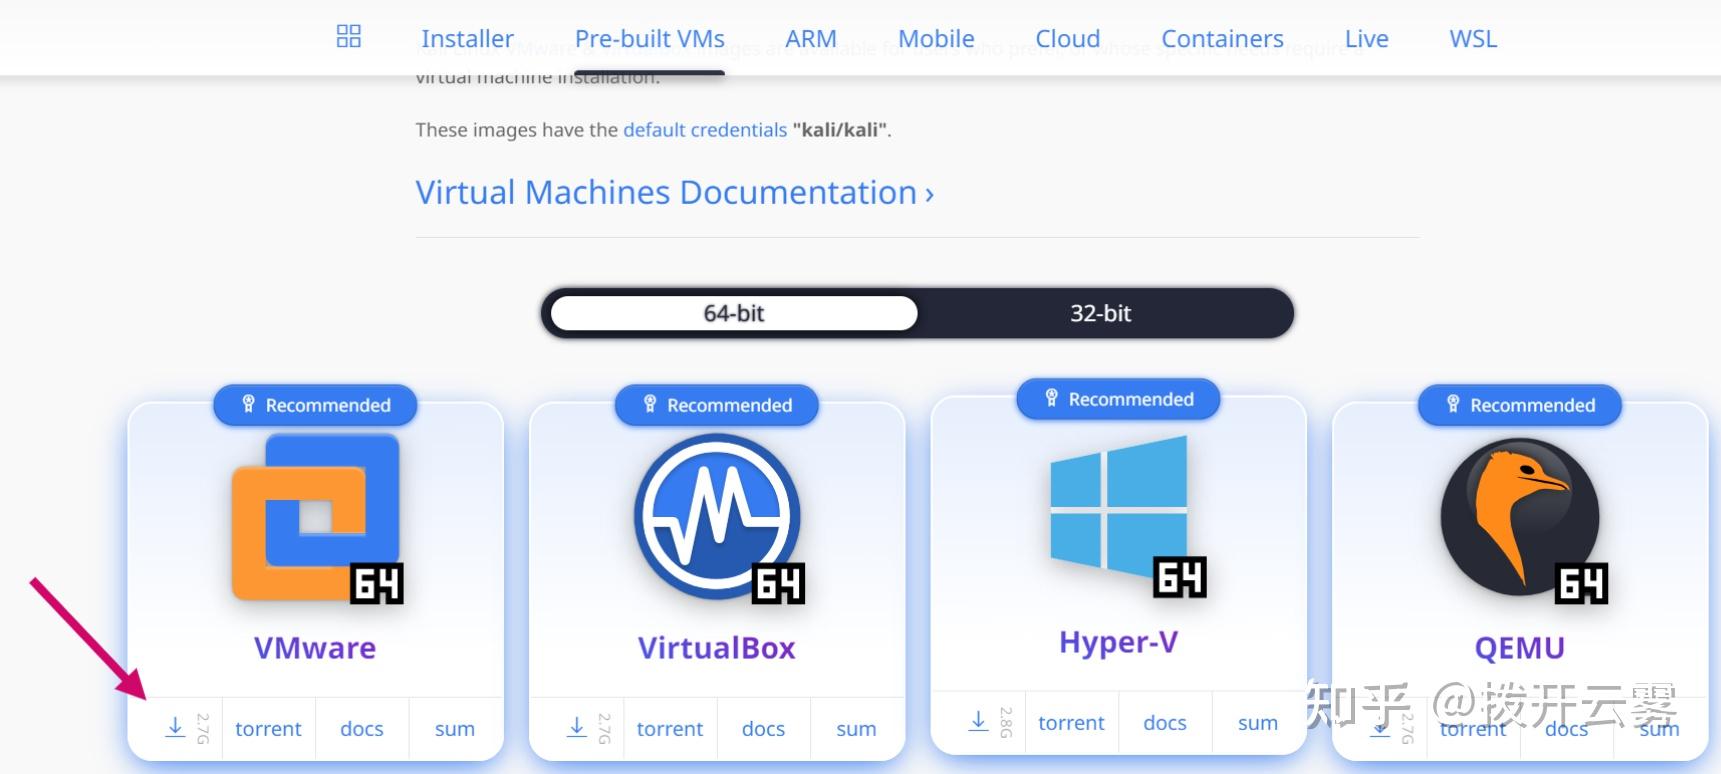Go to the Mobile tab
The image size is (1721, 774).
coord(936,39)
